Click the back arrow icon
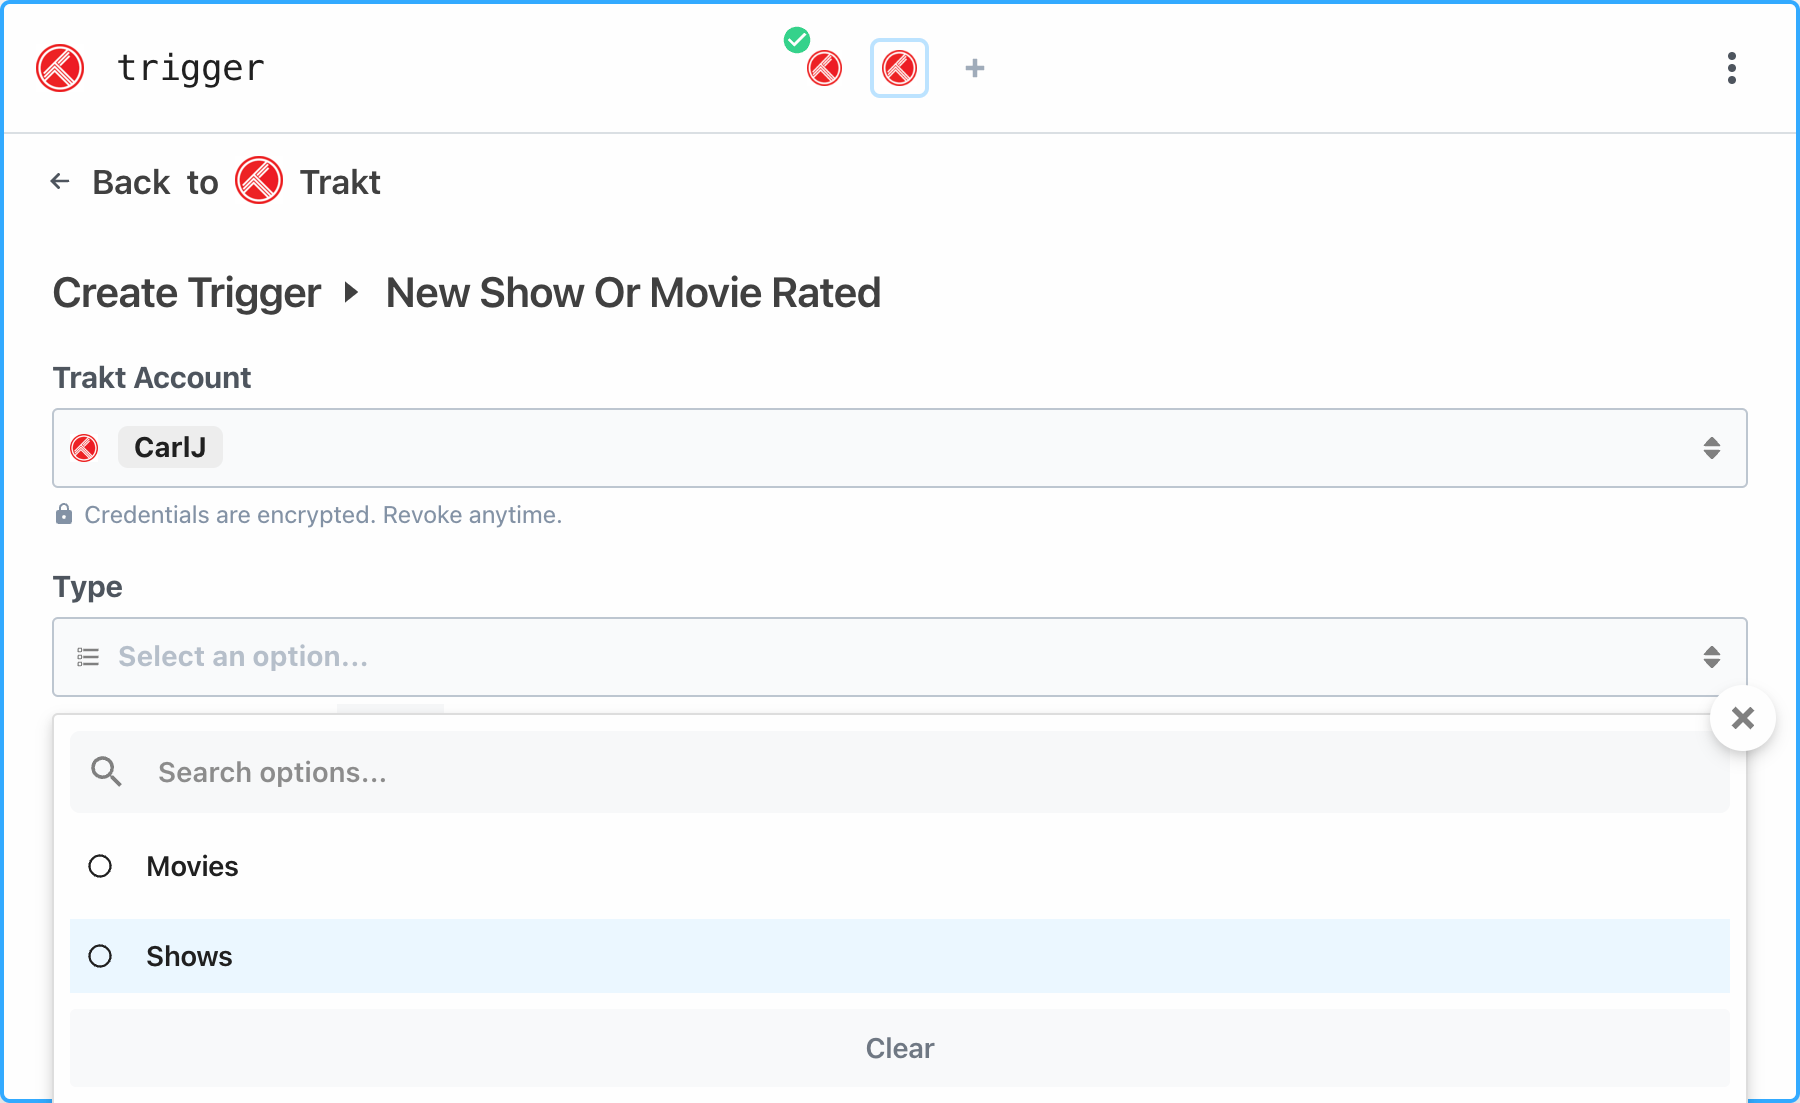The image size is (1800, 1103). tap(60, 182)
